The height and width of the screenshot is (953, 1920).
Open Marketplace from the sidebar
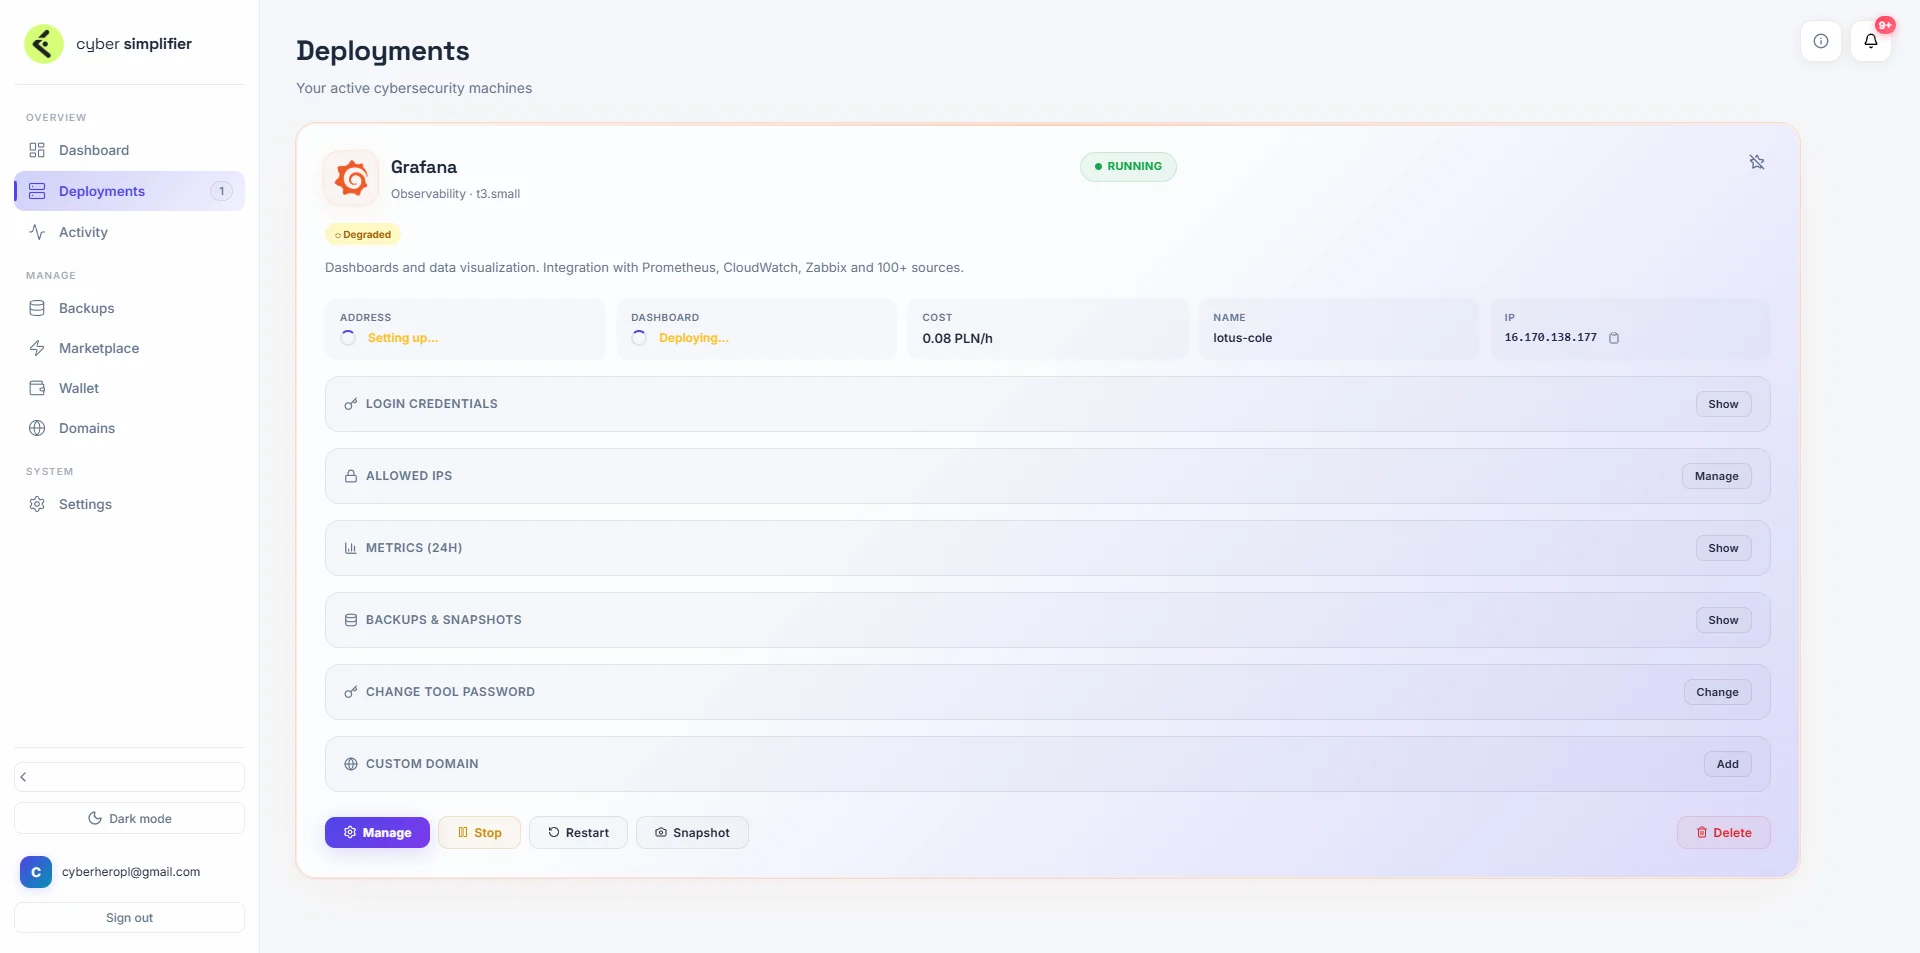[129, 348]
